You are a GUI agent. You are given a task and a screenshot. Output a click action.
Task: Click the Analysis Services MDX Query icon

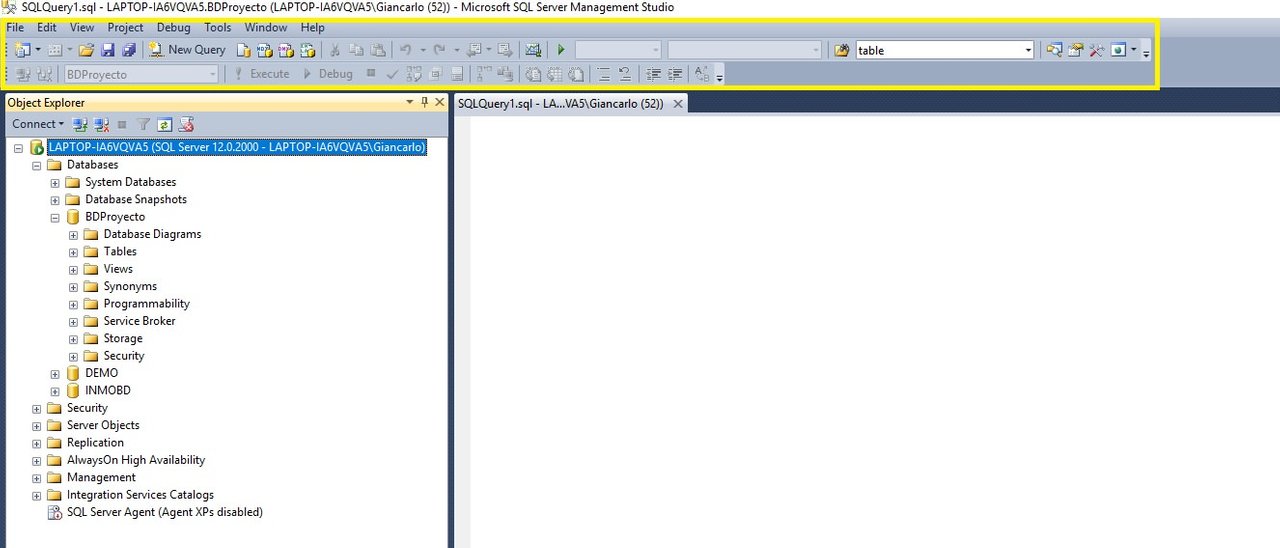[x=264, y=50]
